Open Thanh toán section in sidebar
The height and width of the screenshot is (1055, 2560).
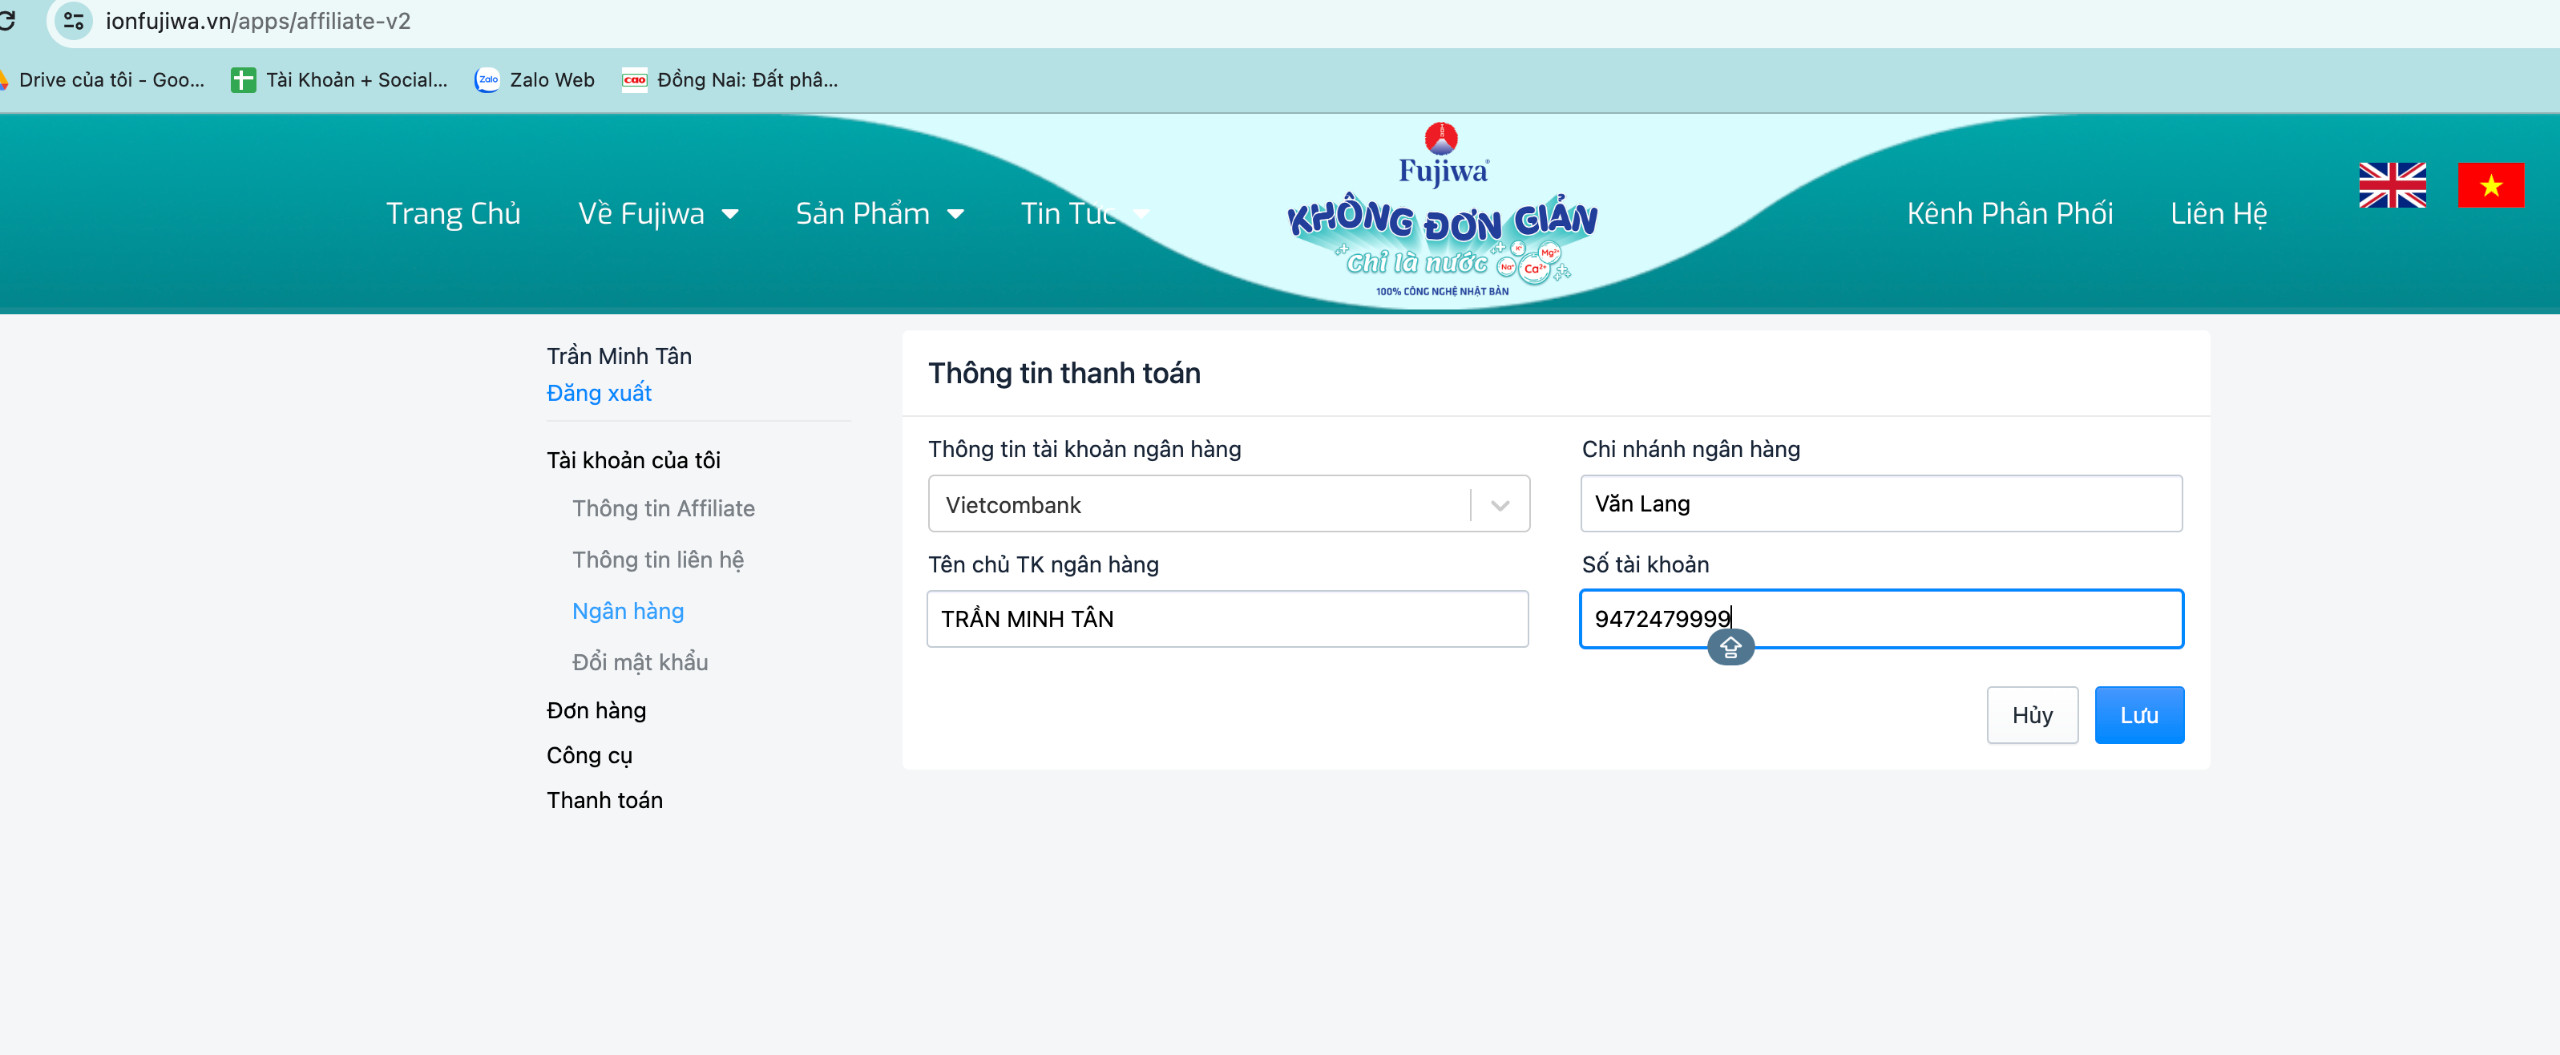click(604, 800)
